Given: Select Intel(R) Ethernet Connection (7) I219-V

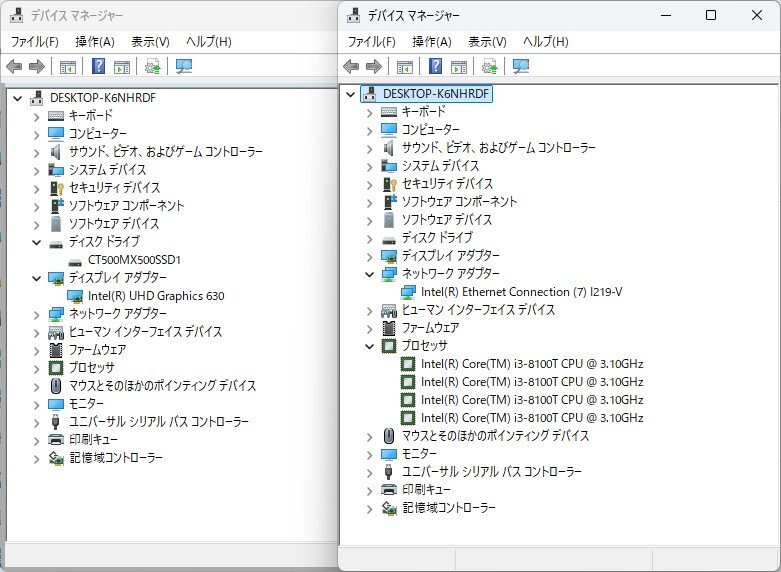Looking at the screenshot, I should tap(521, 292).
